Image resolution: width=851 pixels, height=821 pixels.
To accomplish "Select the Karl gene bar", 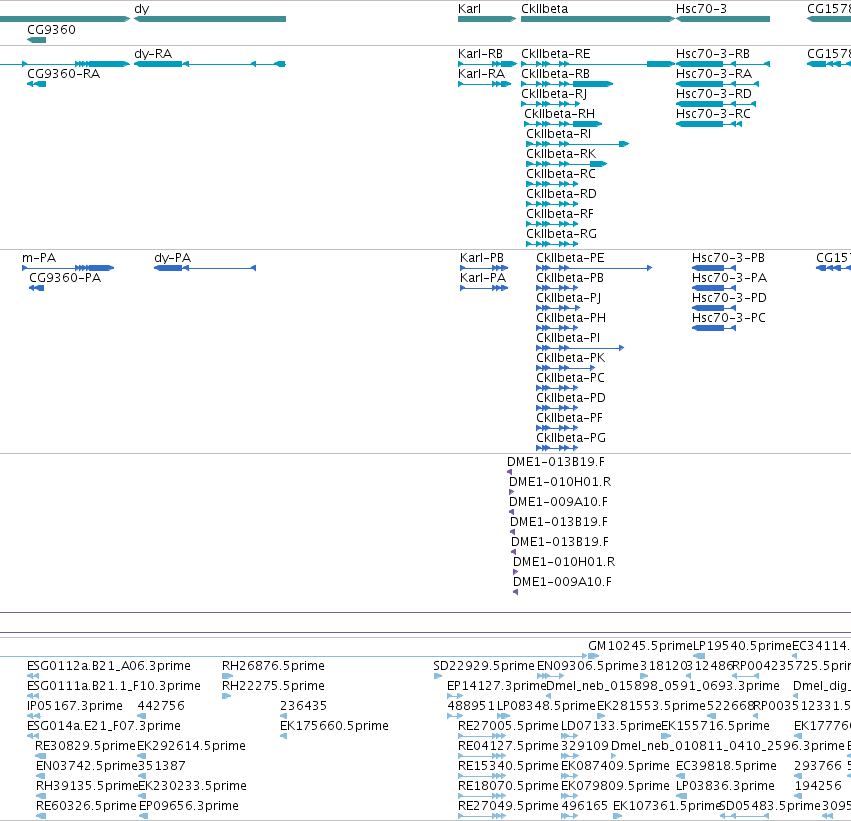I will point(487,19).
